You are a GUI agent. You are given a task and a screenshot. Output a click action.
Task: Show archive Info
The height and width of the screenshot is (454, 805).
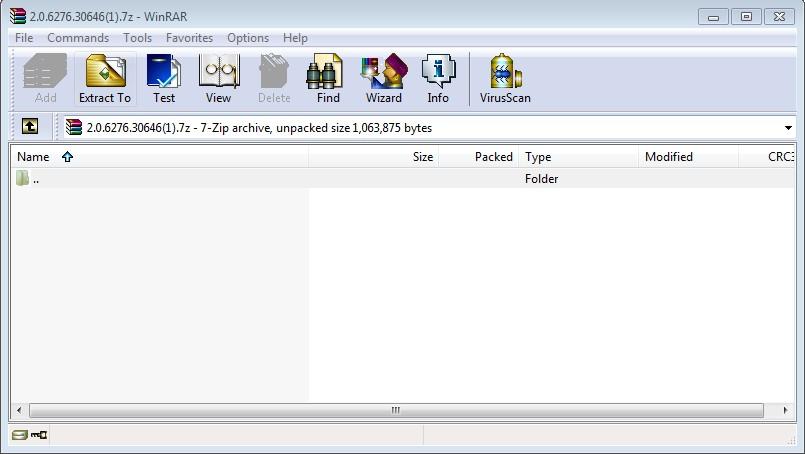(438, 79)
